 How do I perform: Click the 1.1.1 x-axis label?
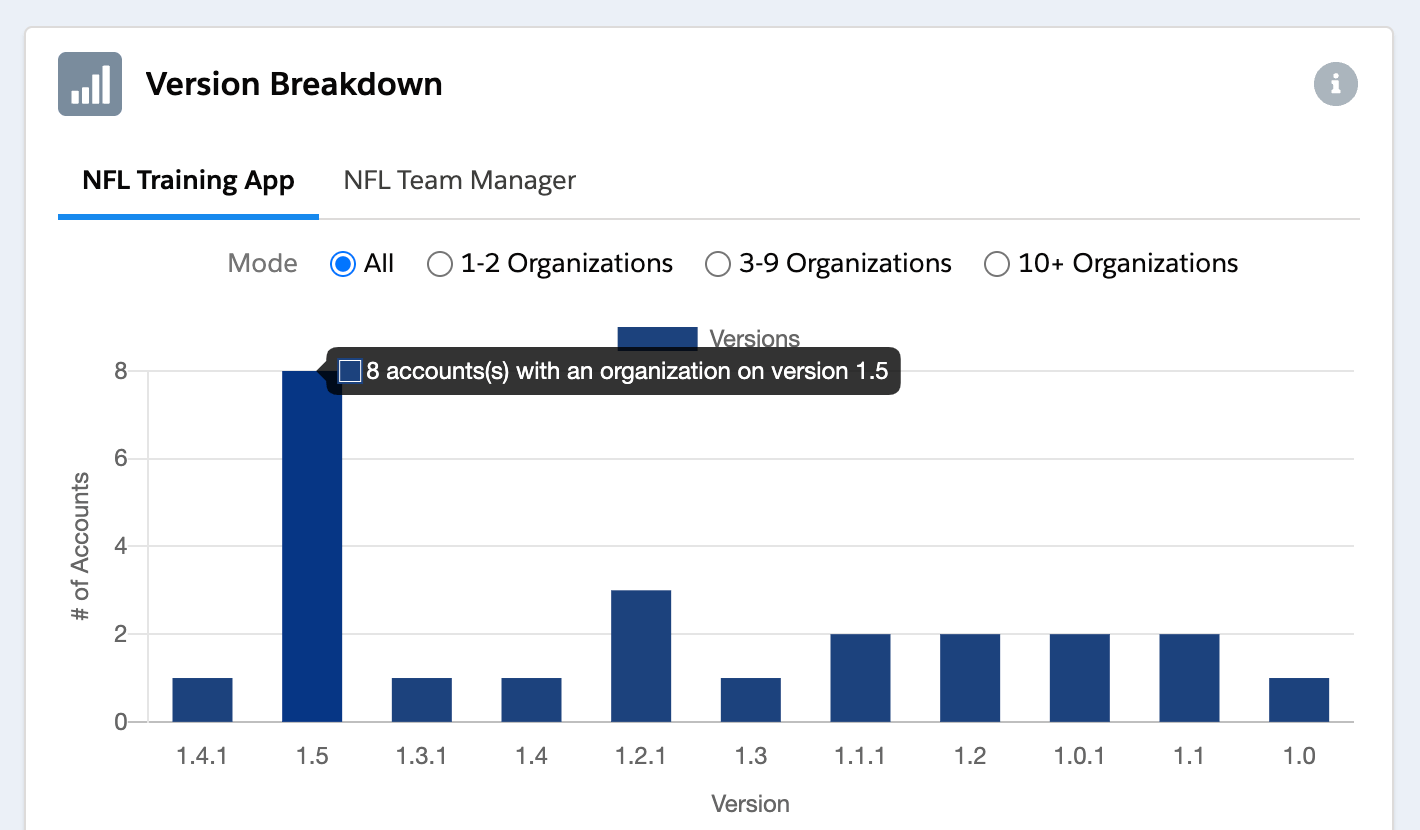860,756
